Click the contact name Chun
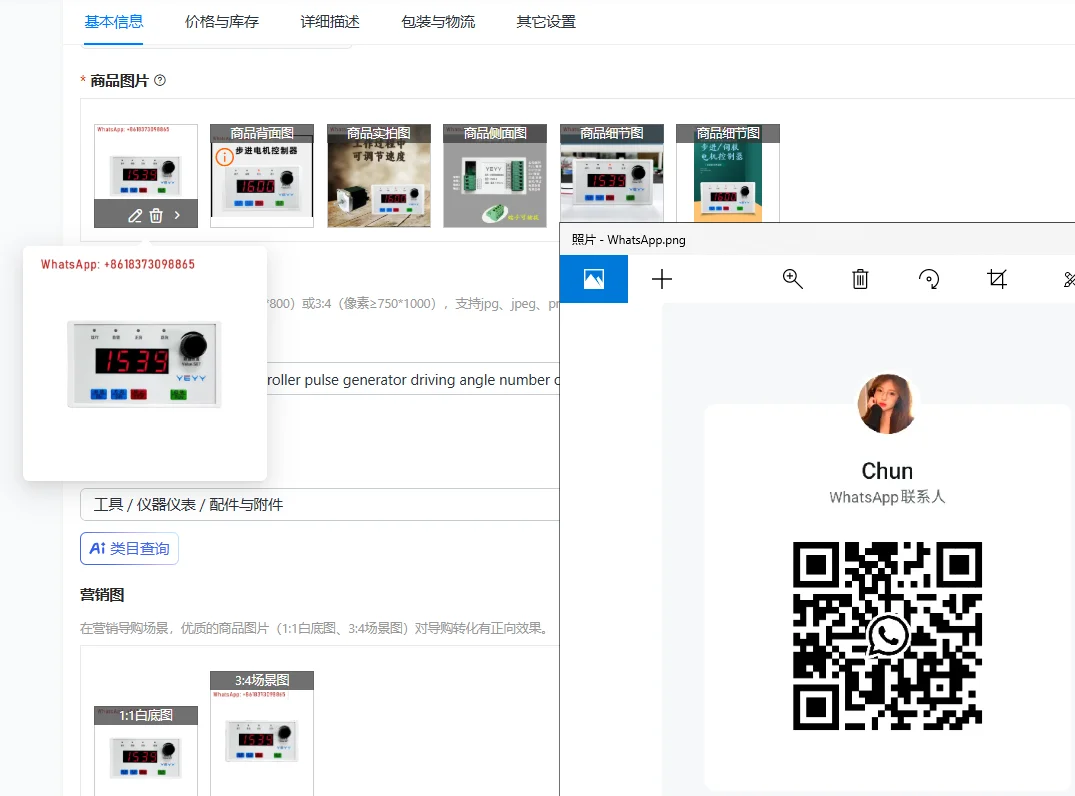1075x796 pixels. (x=887, y=471)
